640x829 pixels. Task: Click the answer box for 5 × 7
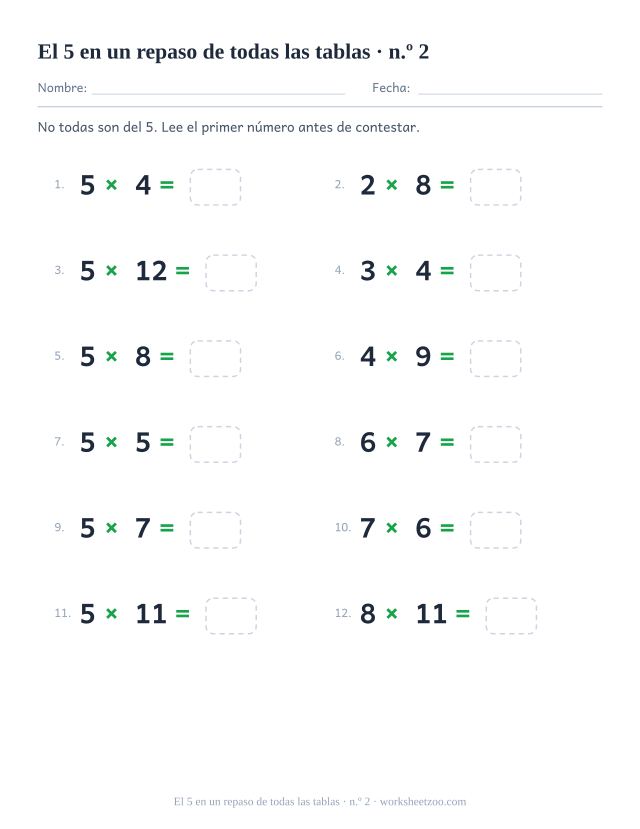(x=215, y=530)
